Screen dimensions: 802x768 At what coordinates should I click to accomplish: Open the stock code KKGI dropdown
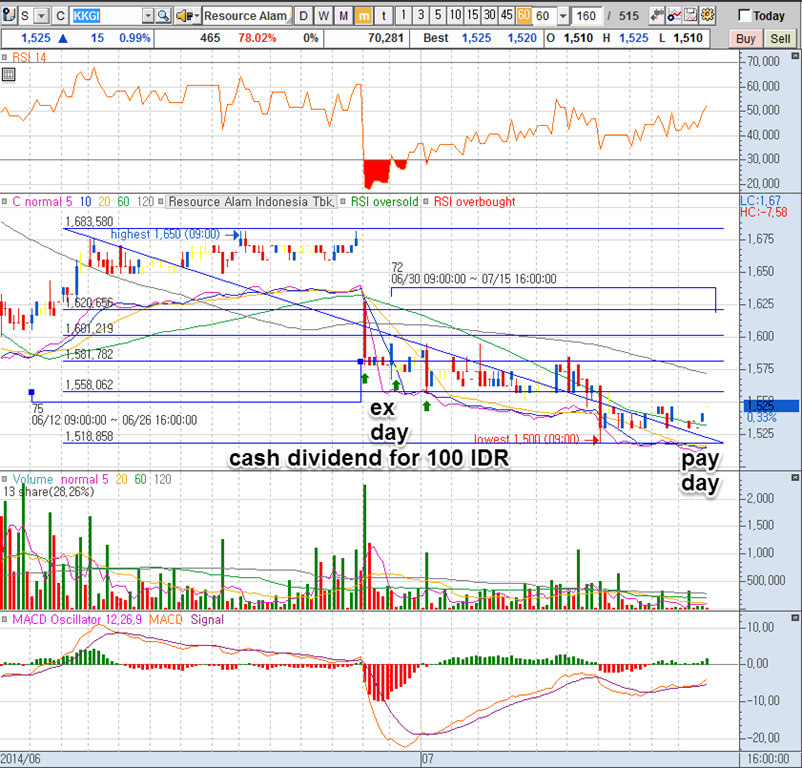pyautogui.click(x=148, y=16)
